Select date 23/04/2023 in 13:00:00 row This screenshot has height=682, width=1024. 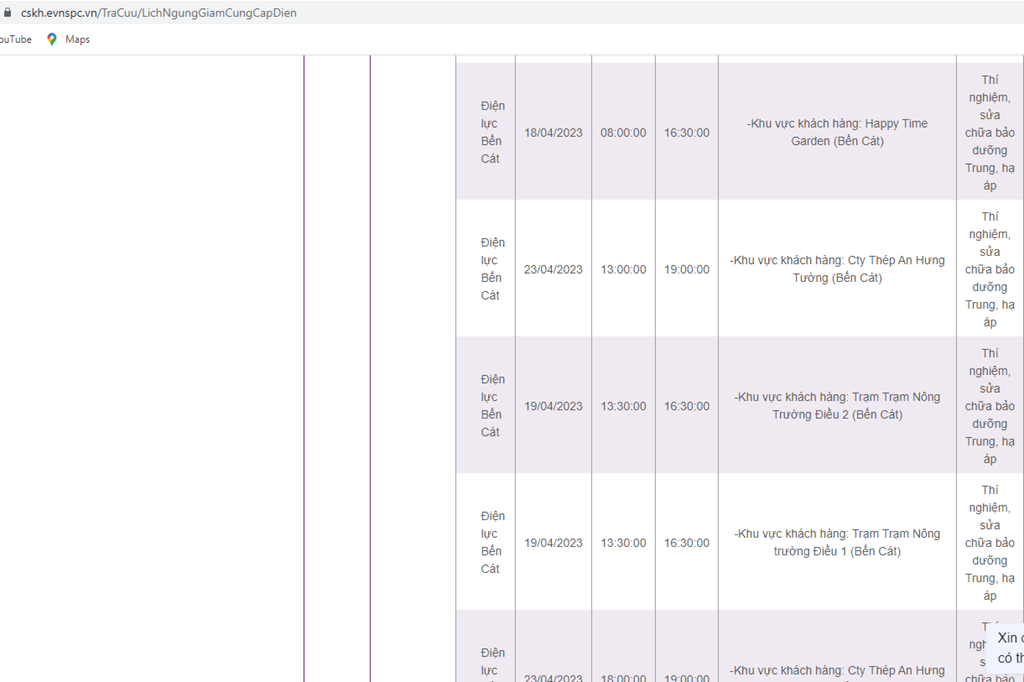coord(553,269)
